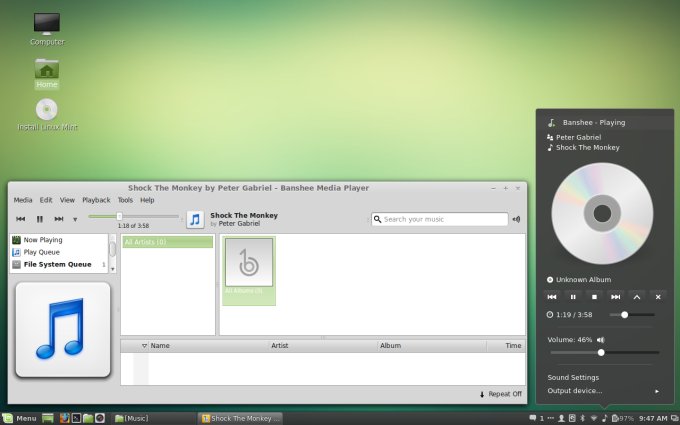Select the All Albums thumbnail
Screen dimensions: 680x425
point(249,270)
